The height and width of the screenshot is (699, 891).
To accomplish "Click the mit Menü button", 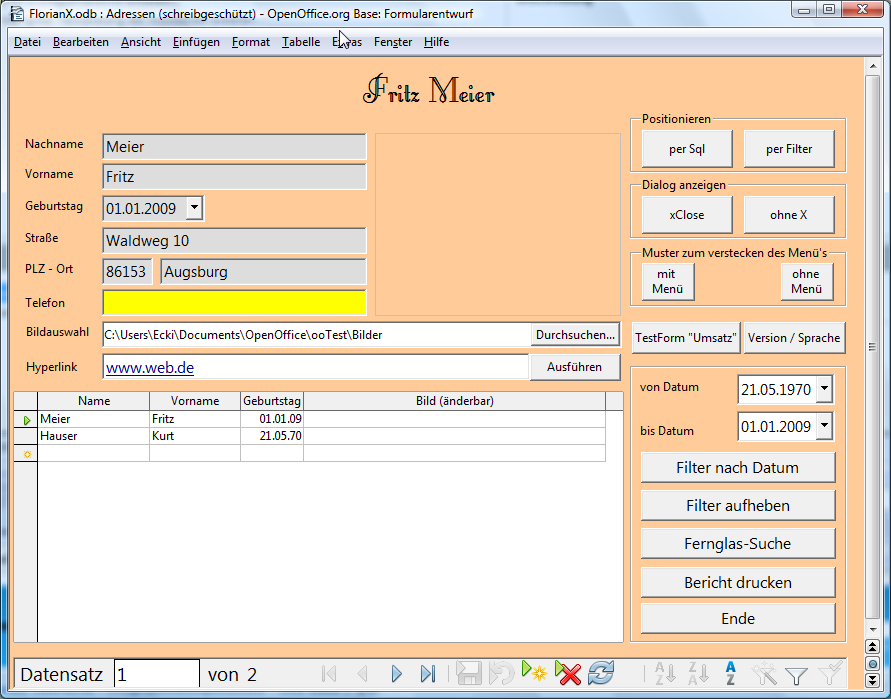I will point(668,281).
